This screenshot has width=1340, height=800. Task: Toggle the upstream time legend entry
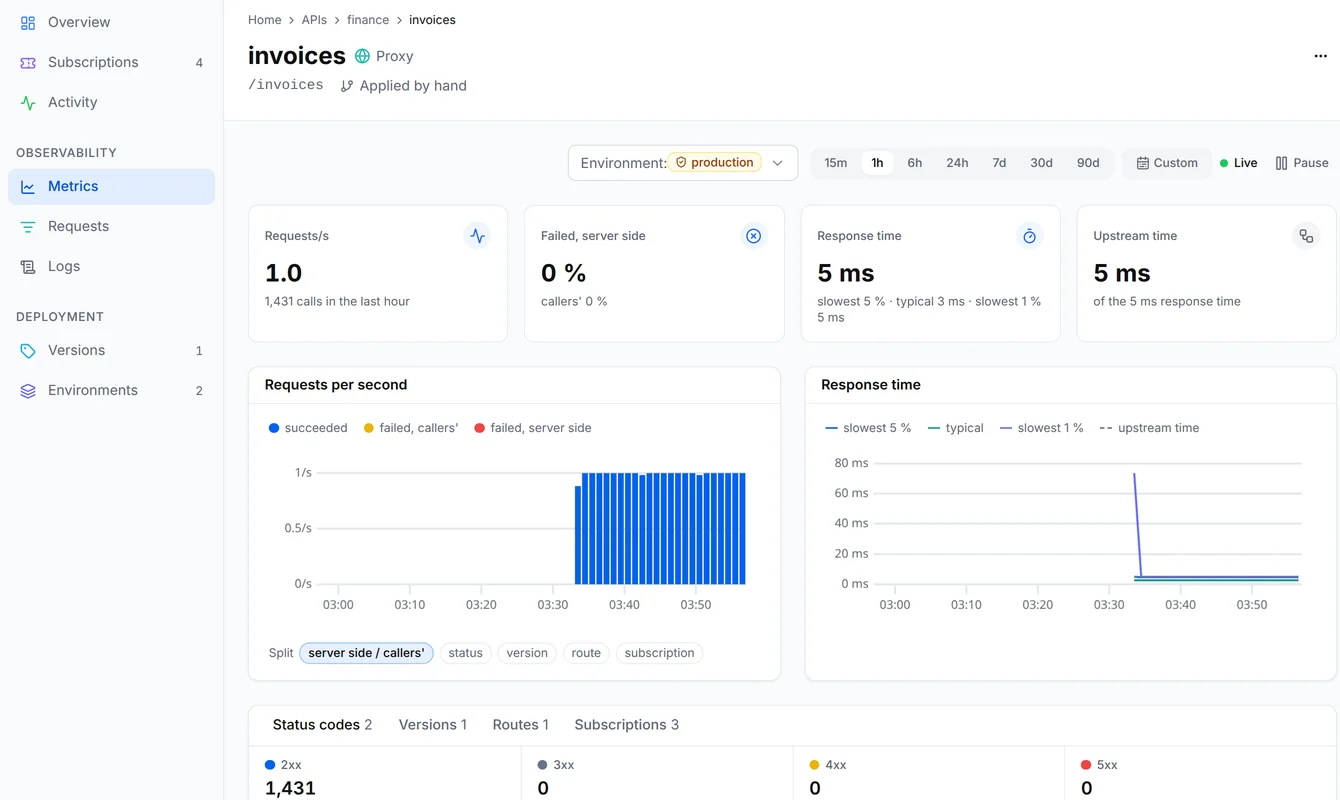(1149, 428)
